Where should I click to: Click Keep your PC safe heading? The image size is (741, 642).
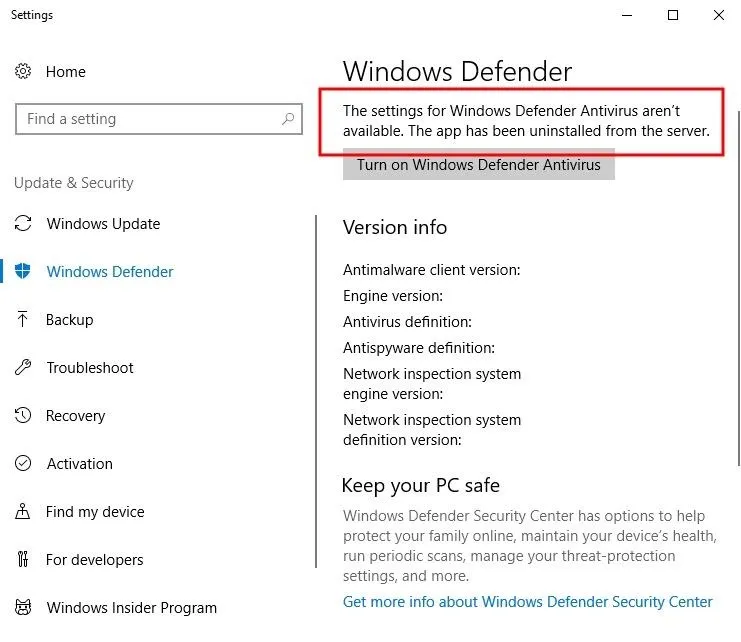421,485
